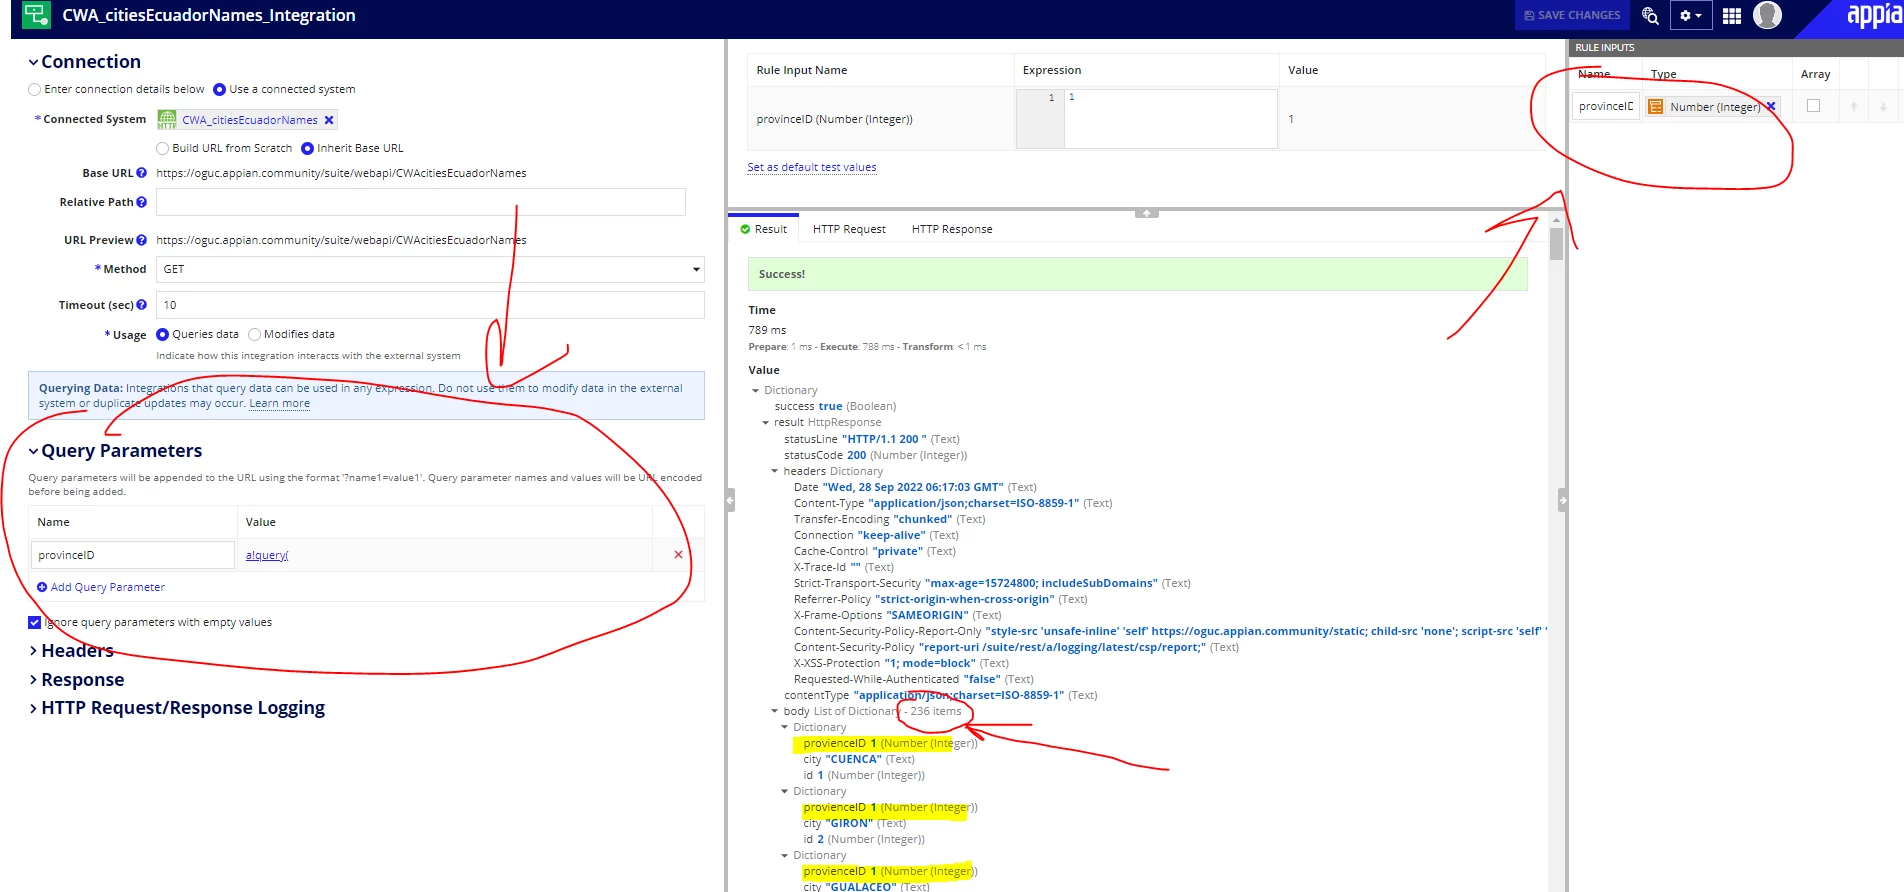Set usage to 'Modifies data'
Screen dimensions: 1904x892
pos(255,334)
